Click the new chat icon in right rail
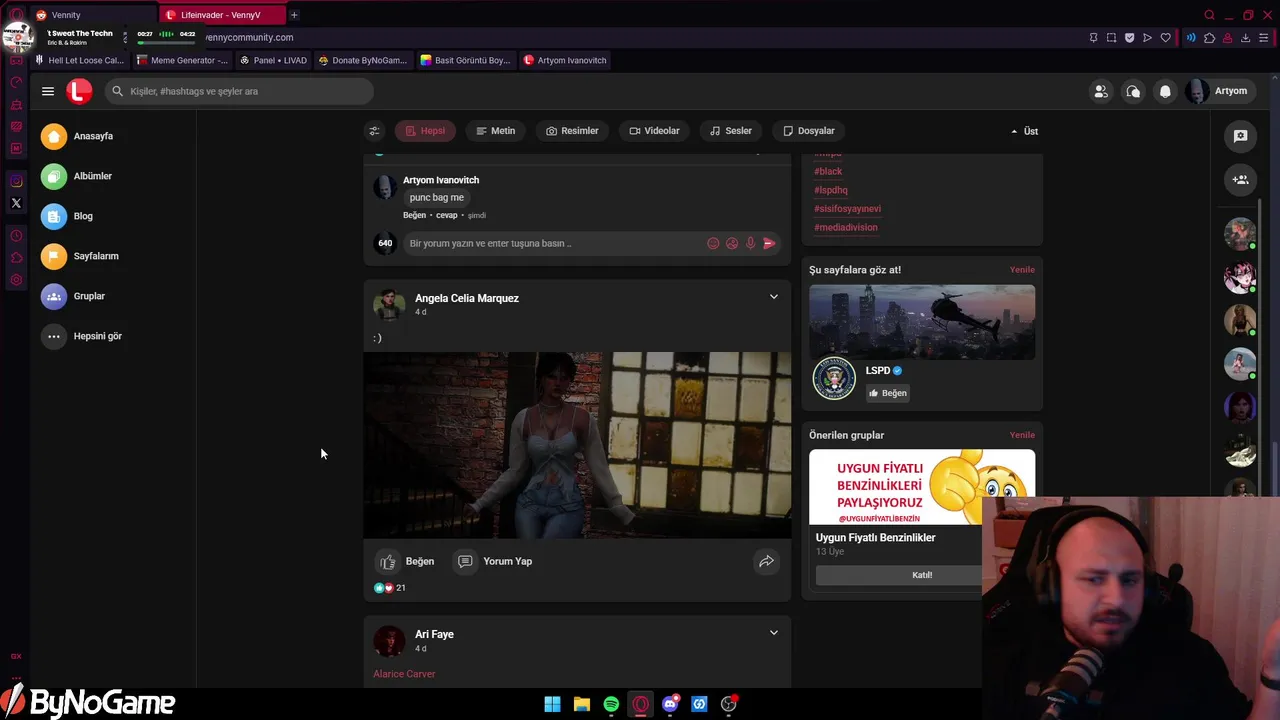The width and height of the screenshot is (1280, 720). pyautogui.click(x=1240, y=136)
